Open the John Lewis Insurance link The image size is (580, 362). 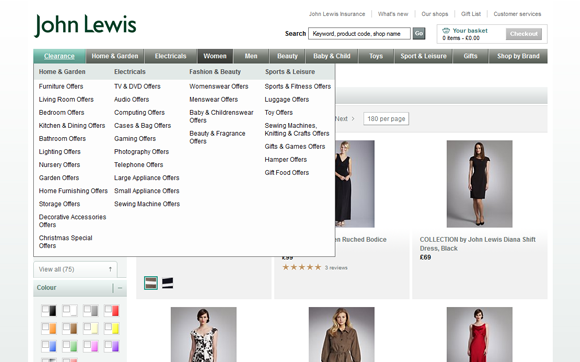pos(337,14)
